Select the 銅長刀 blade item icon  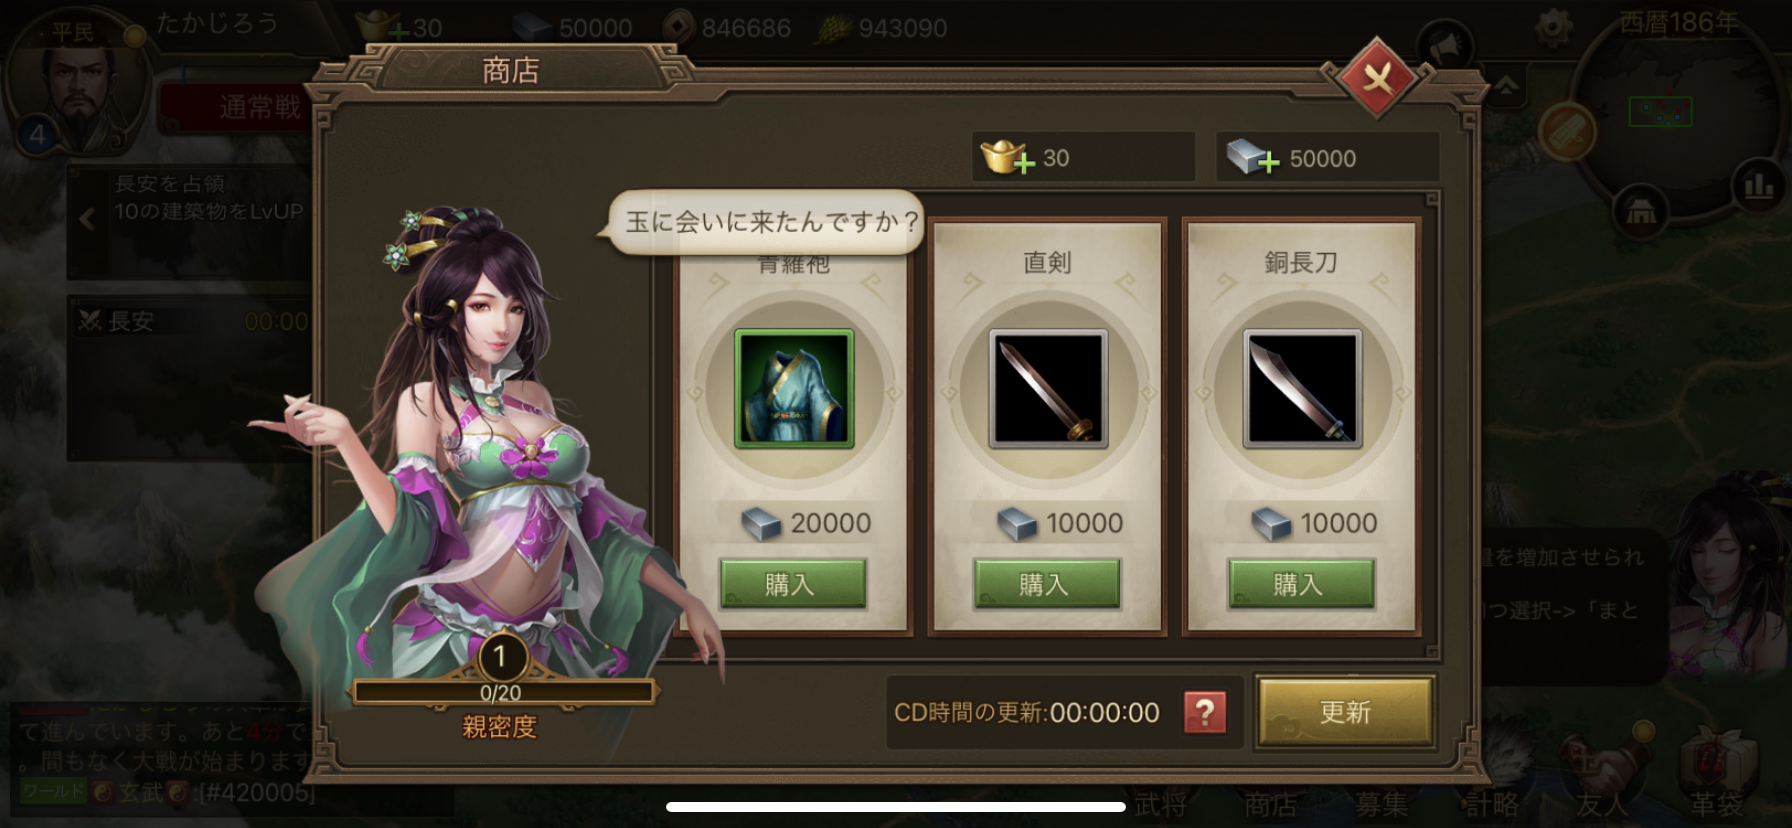(x=1302, y=388)
